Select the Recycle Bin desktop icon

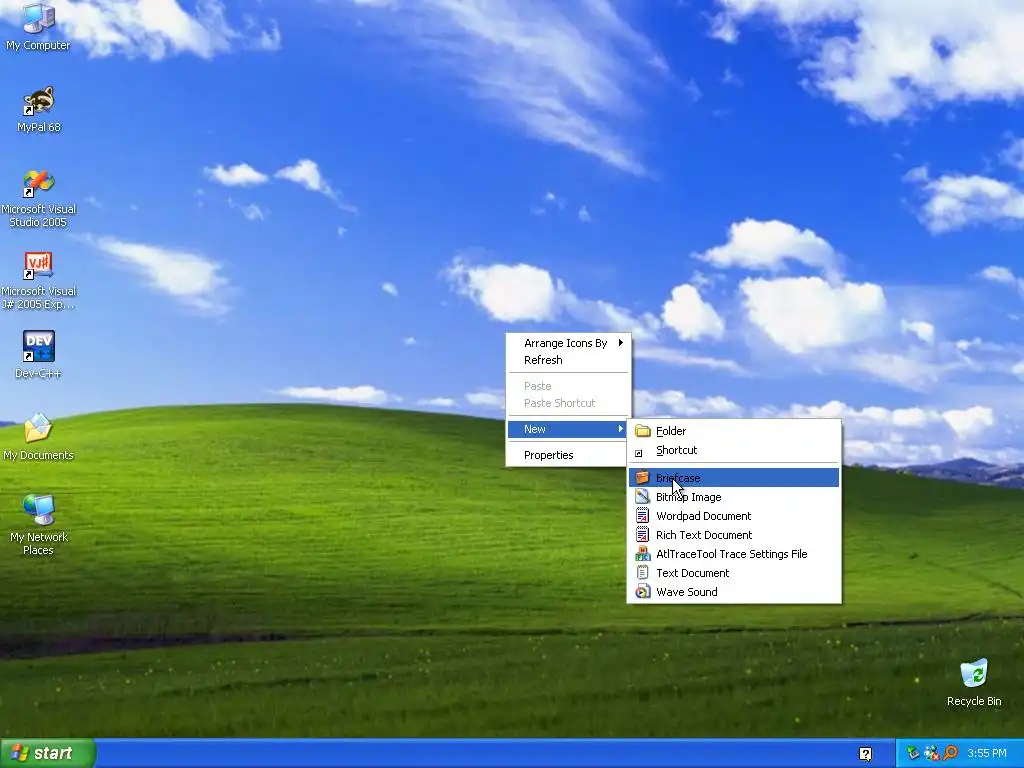coord(974,674)
